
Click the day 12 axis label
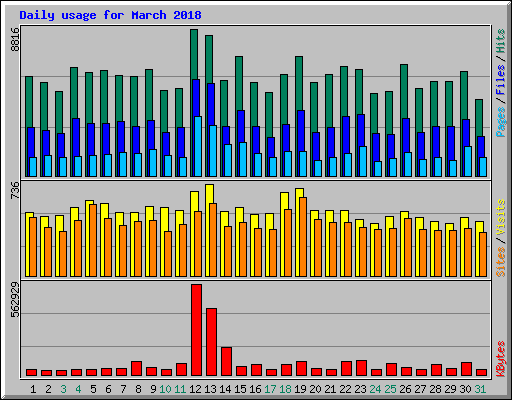195,389
